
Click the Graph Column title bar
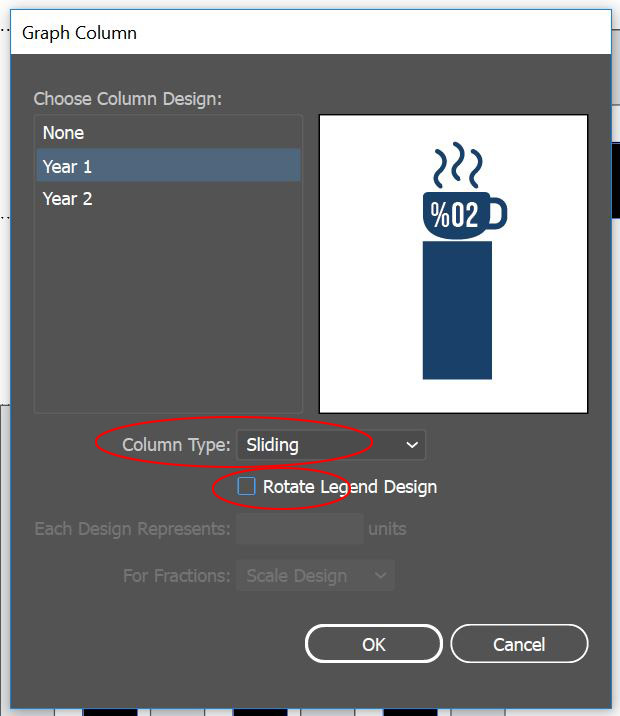pyautogui.click(x=300, y=33)
